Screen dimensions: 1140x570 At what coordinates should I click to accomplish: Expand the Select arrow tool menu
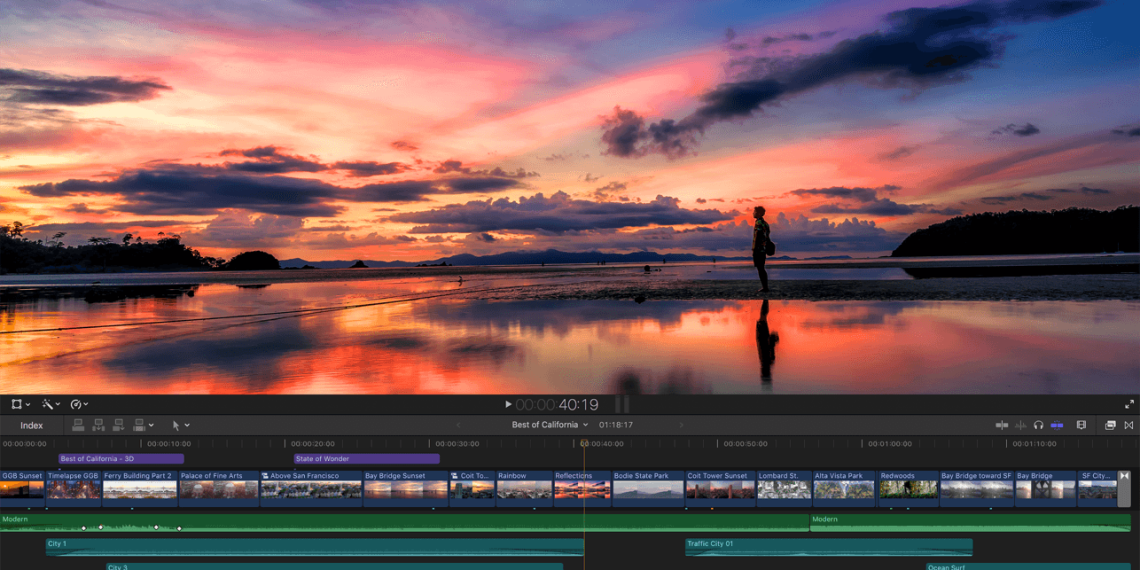pyautogui.click(x=180, y=425)
